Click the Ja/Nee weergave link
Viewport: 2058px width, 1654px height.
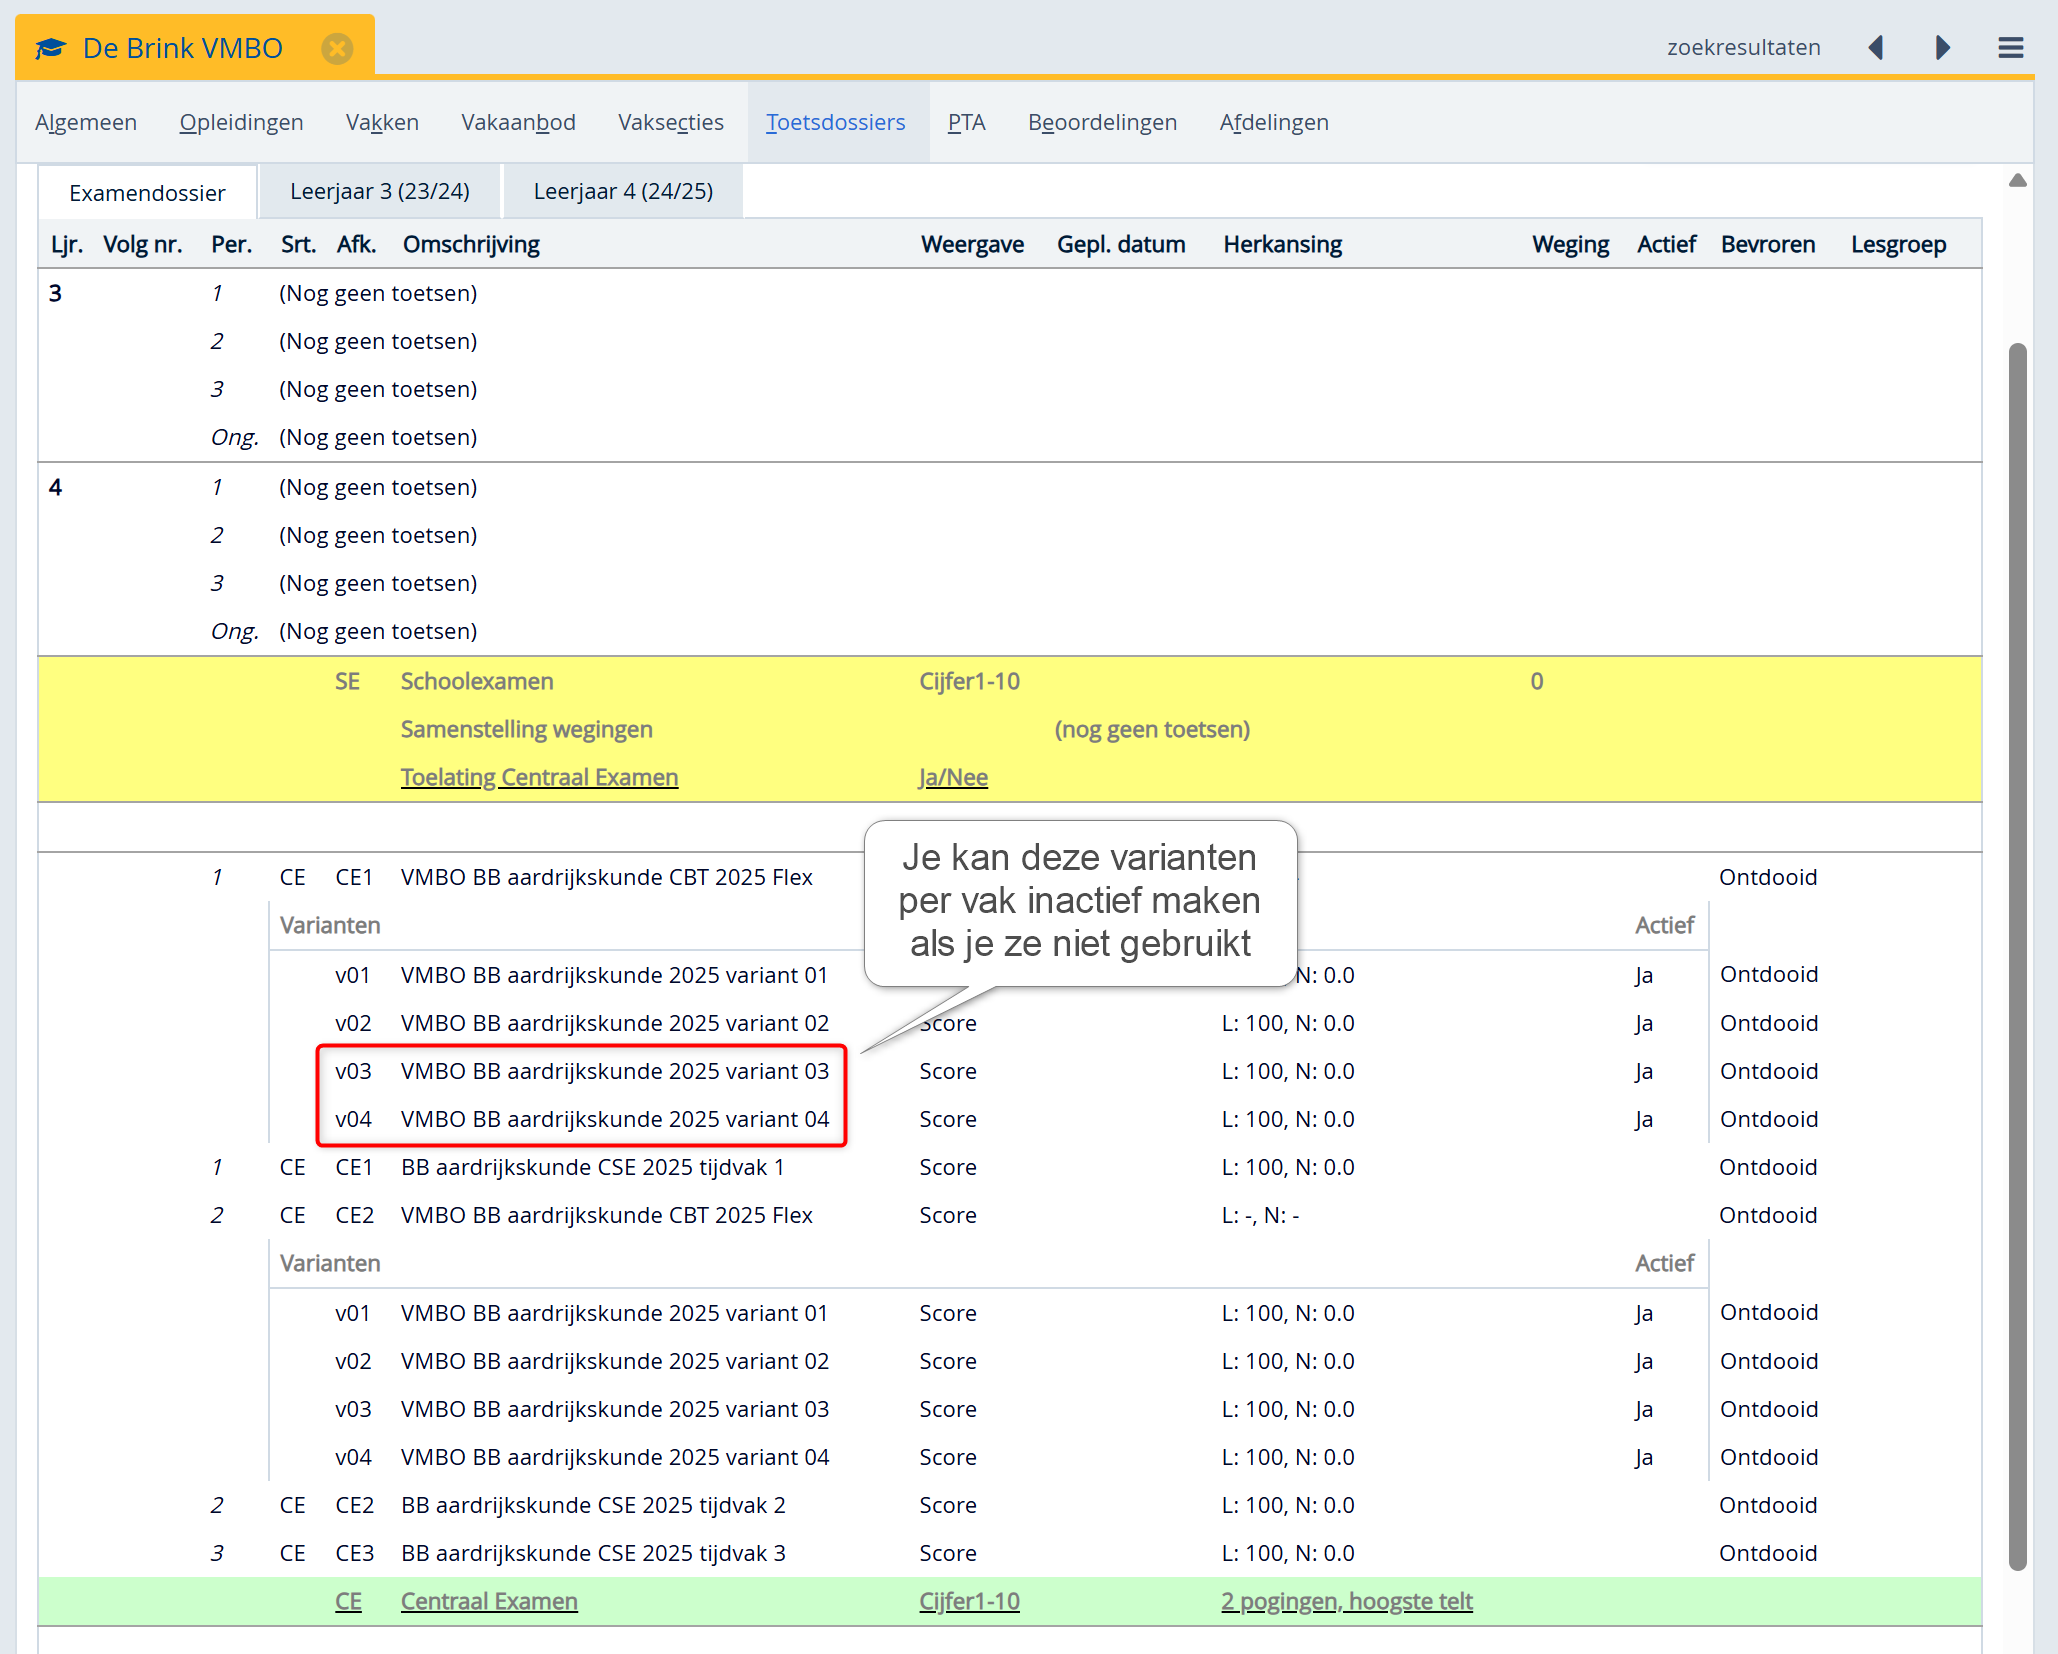coord(953,777)
